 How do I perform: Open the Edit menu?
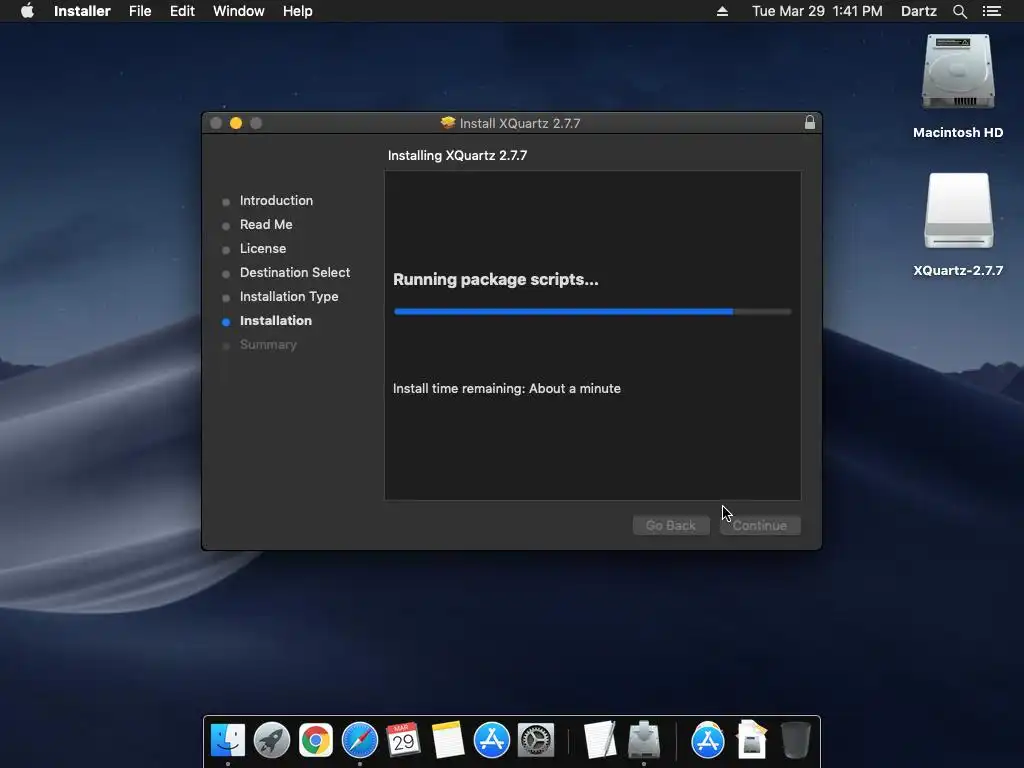coord(182,11)
